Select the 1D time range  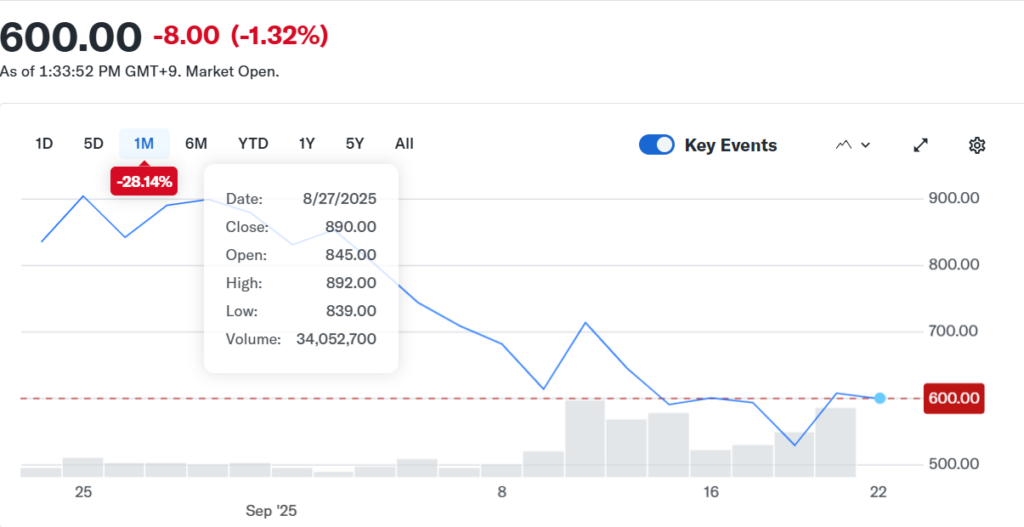coord(44,143)
